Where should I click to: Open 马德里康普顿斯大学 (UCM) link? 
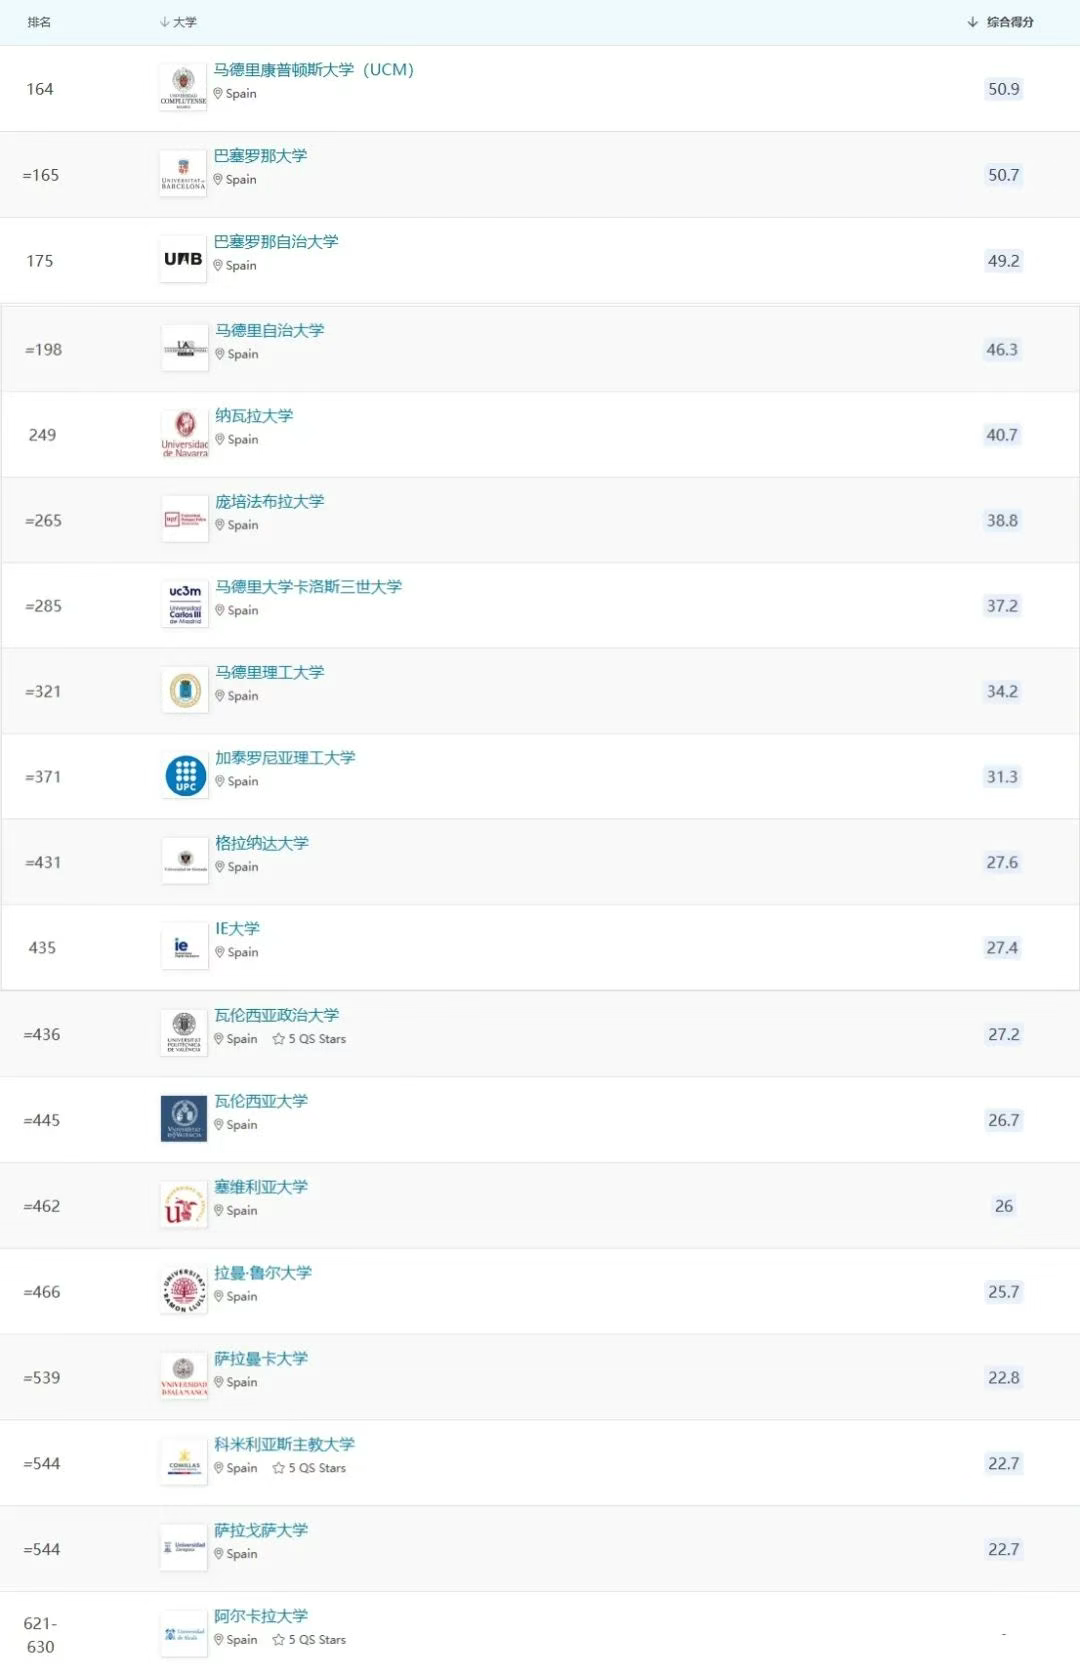(313, 70)
